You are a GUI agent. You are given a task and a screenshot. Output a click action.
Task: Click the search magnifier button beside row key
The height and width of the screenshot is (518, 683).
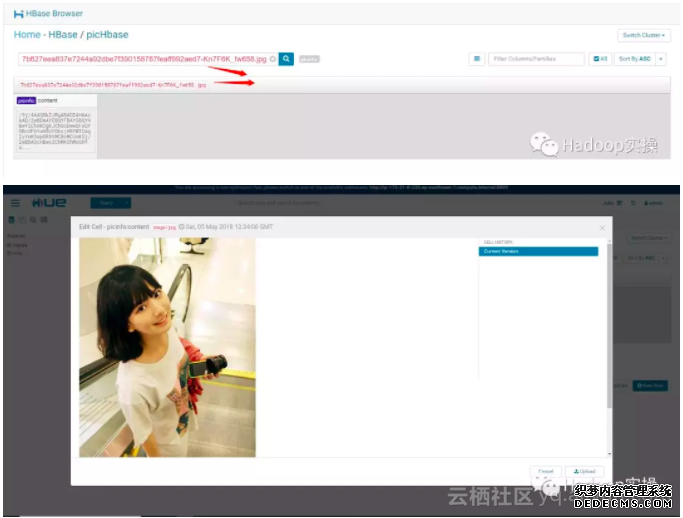pos(286,59)
